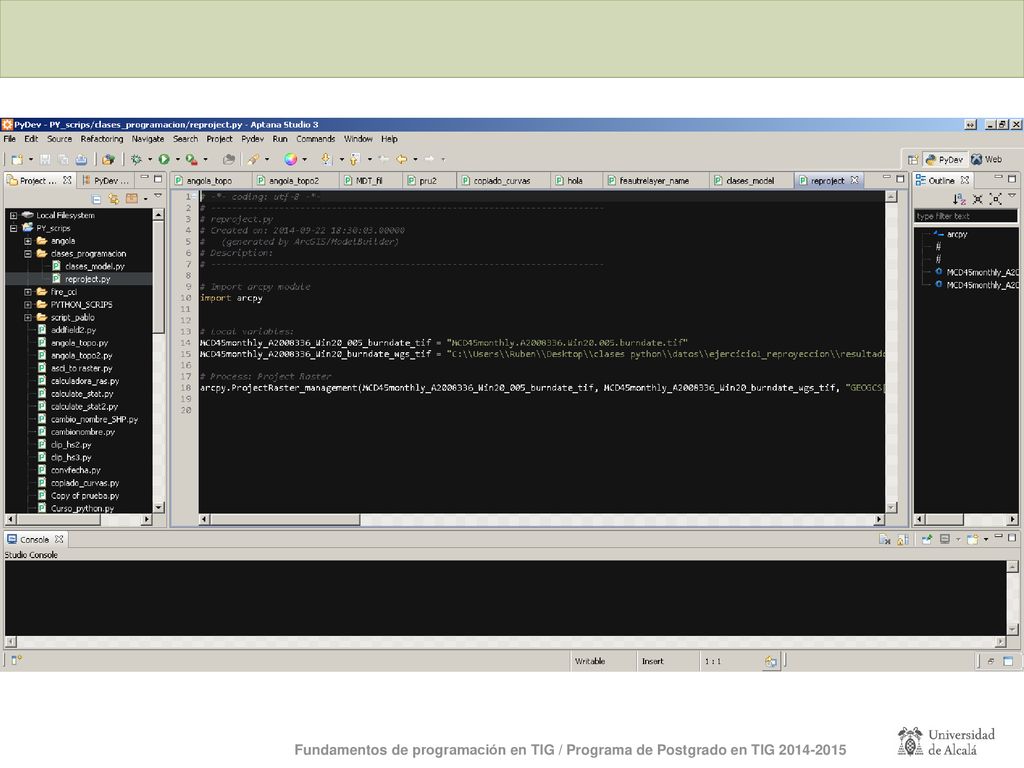
Task: Click the Debug bug icon in toolbar
Action: (136, 159)
